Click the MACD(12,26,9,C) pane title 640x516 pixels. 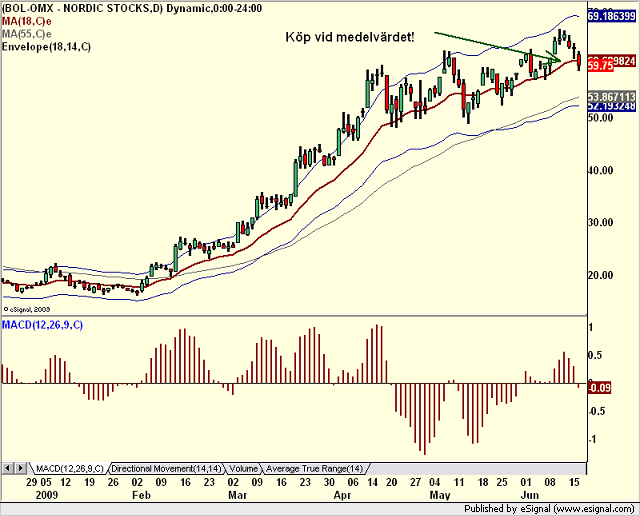tap(42, 325)
